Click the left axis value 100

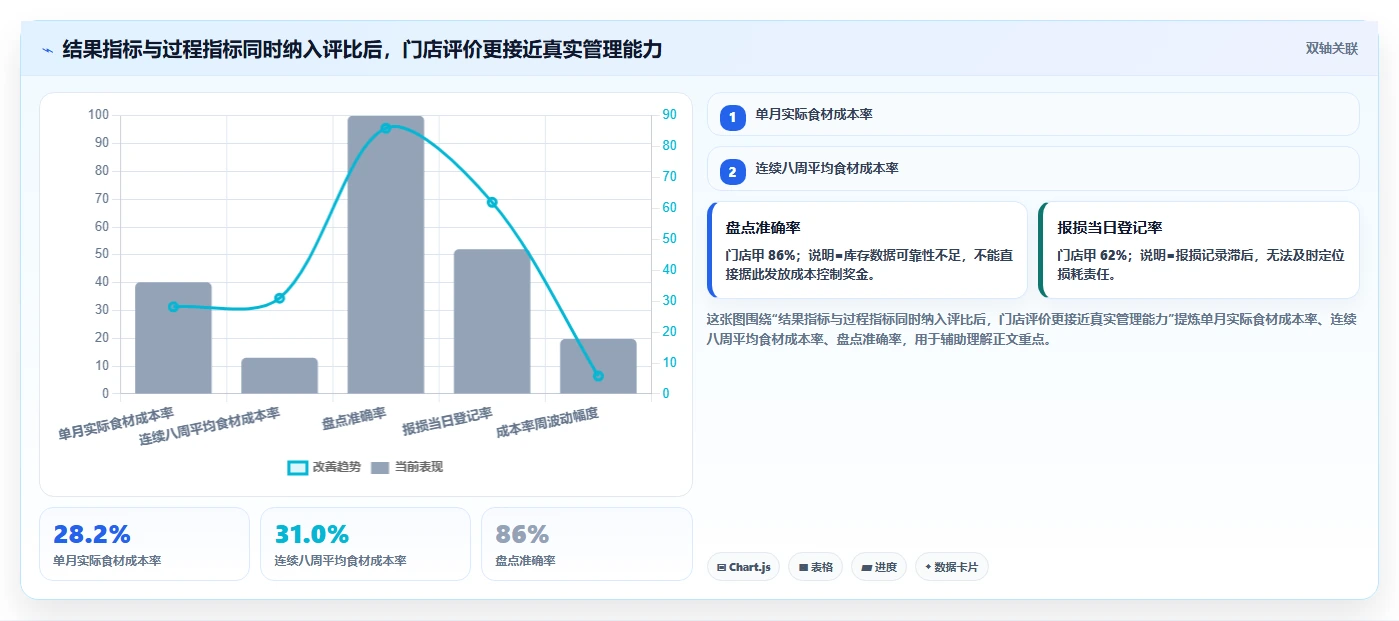(98, 115)
